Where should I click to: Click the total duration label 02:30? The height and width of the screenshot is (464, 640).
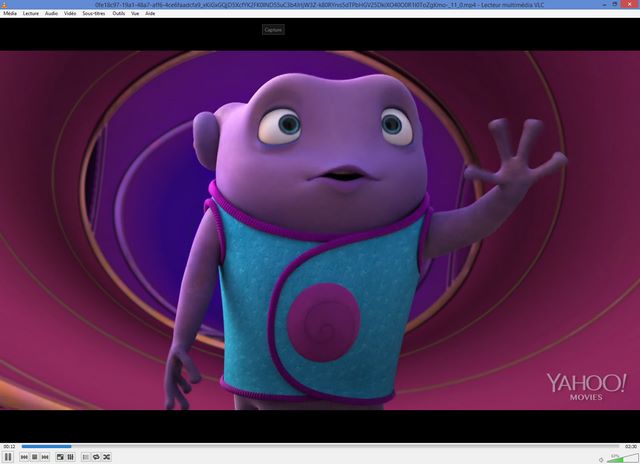point(630,446)
